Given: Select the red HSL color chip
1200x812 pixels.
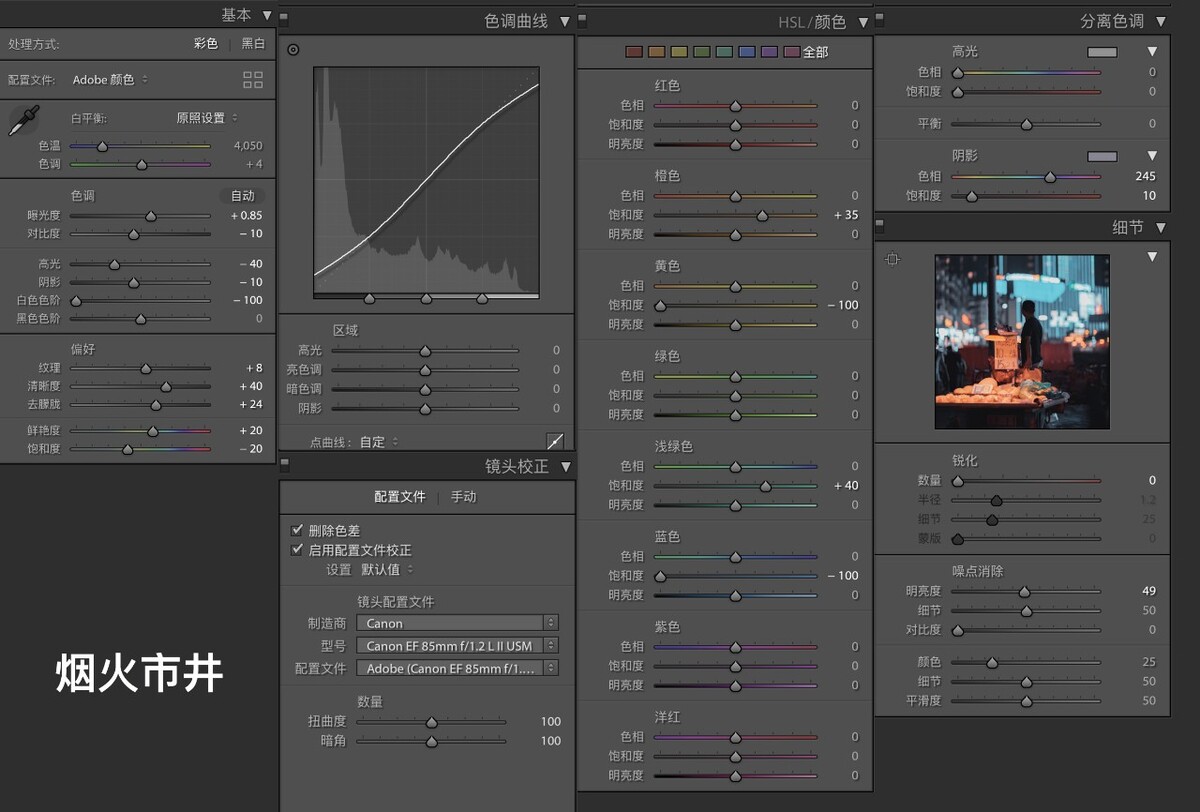Looking at the screenshot, I should tap(634, 52).
